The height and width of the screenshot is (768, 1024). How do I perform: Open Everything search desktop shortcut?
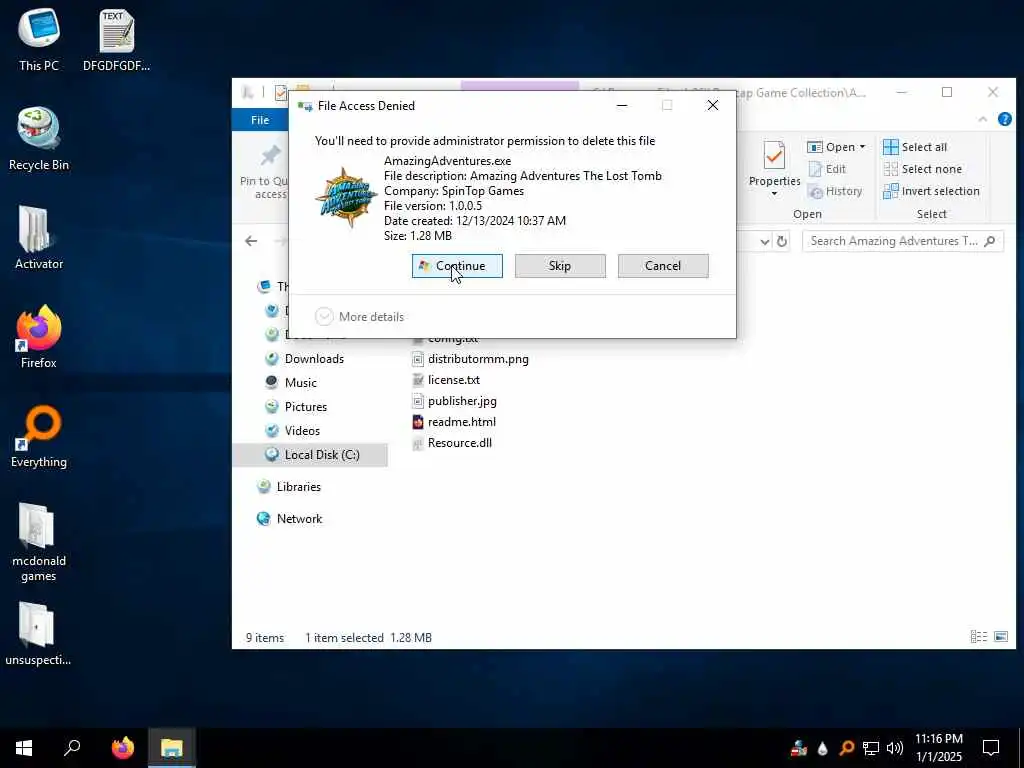tap(39, 436)
